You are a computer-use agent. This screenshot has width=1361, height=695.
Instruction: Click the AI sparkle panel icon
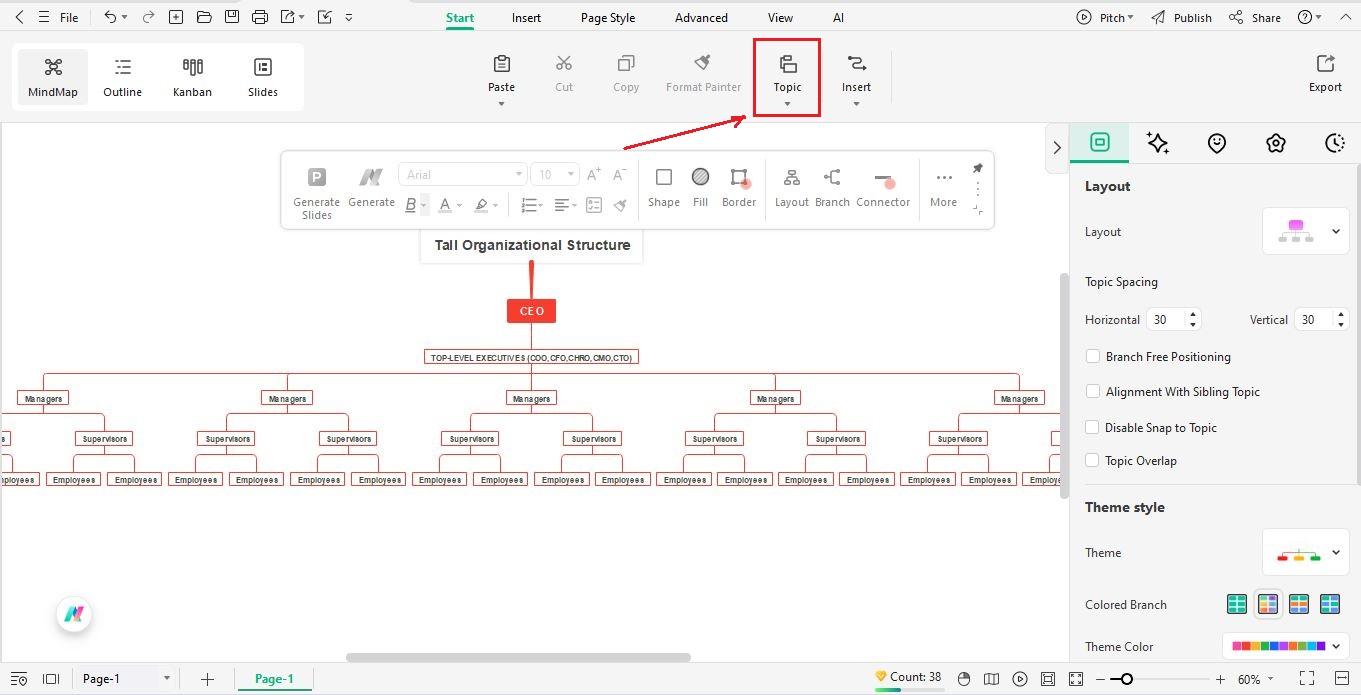point(1158,143)
